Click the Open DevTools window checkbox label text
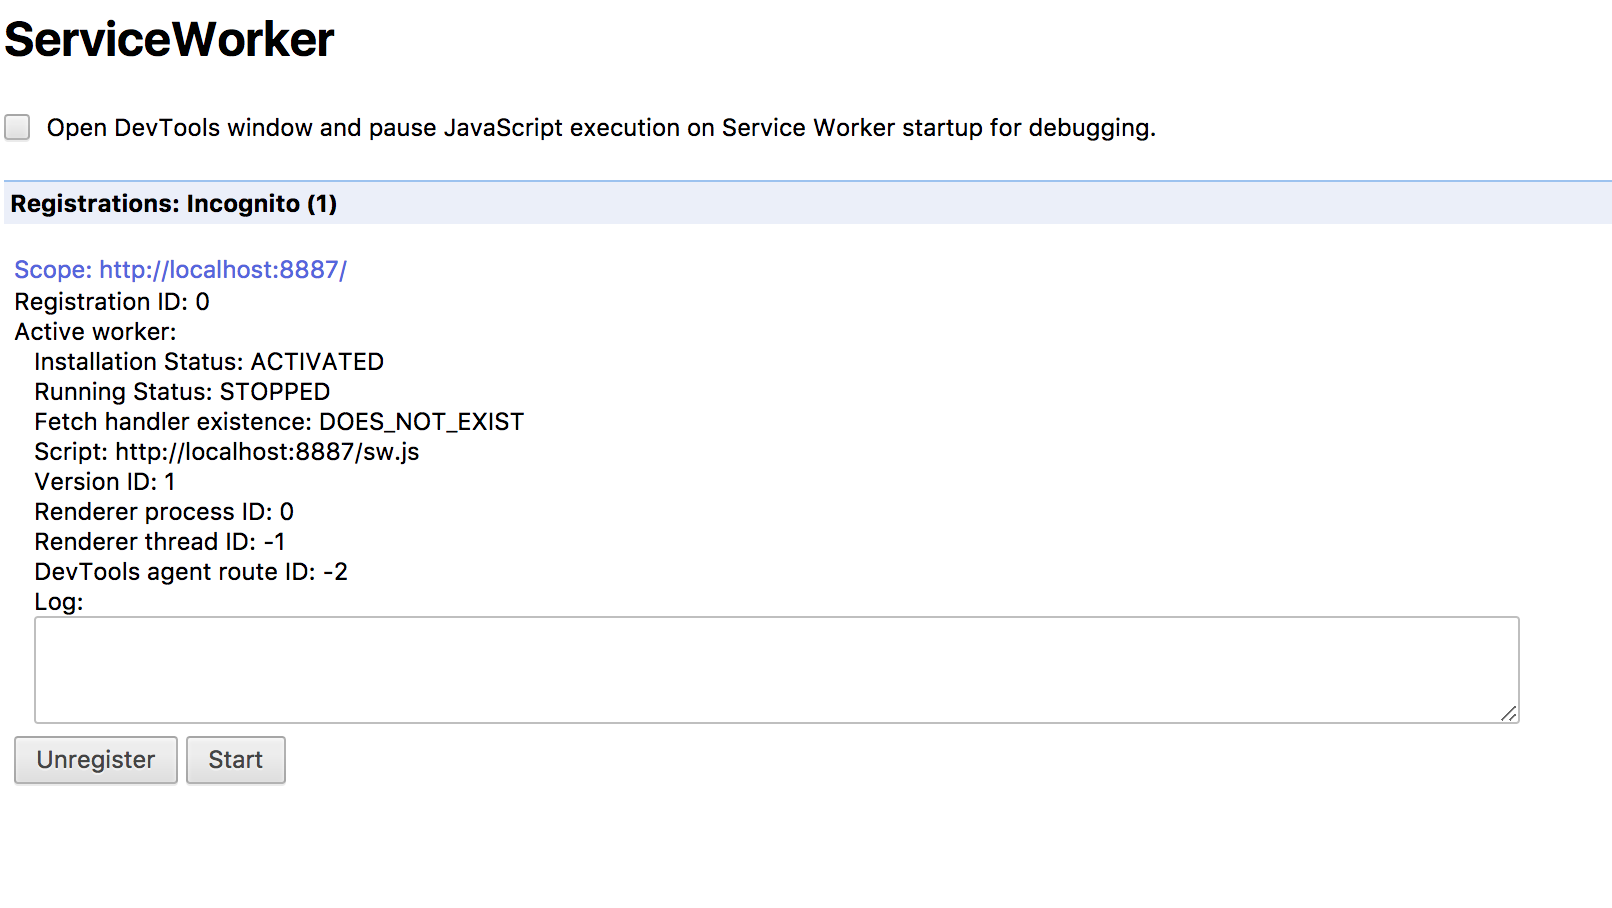Image resolution: width=1612 pixels, height=908 pixels. click(601, 128)
